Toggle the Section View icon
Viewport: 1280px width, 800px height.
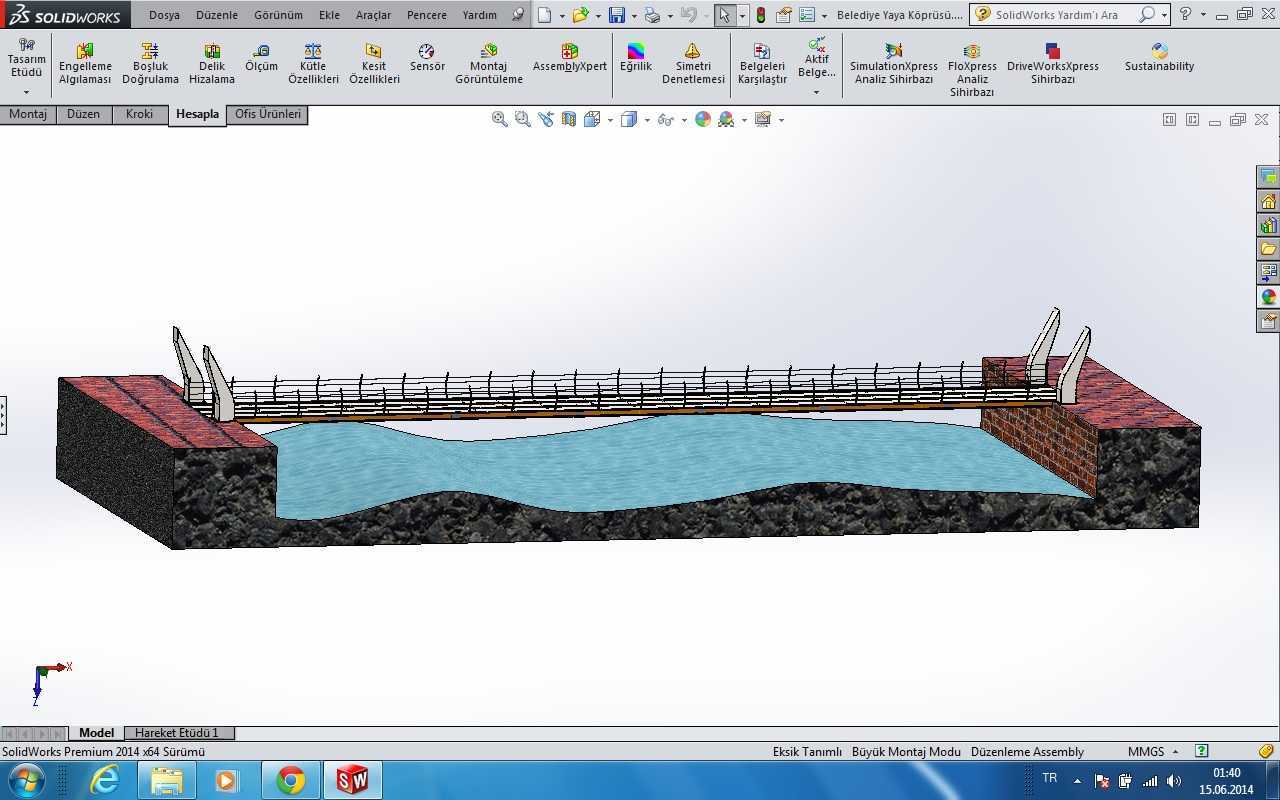click(568, 119)
